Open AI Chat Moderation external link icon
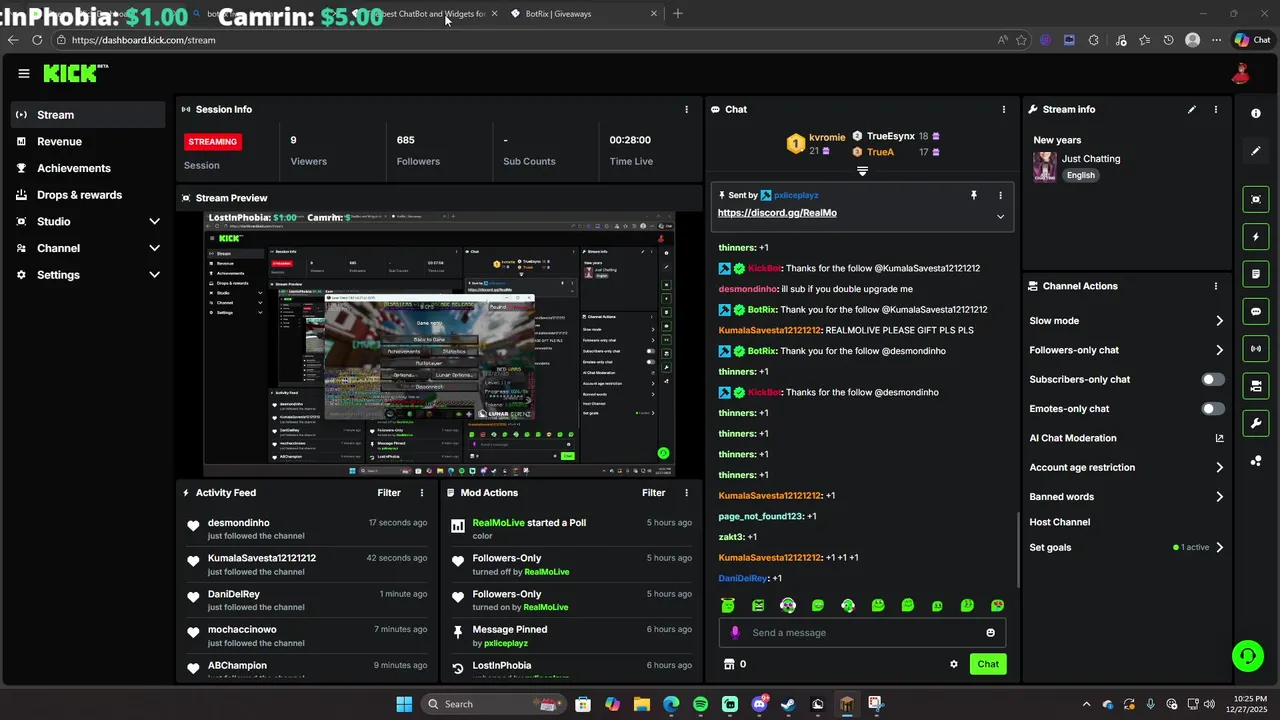This screenshot has width=1280, height=720. (x=1219, y=438)
